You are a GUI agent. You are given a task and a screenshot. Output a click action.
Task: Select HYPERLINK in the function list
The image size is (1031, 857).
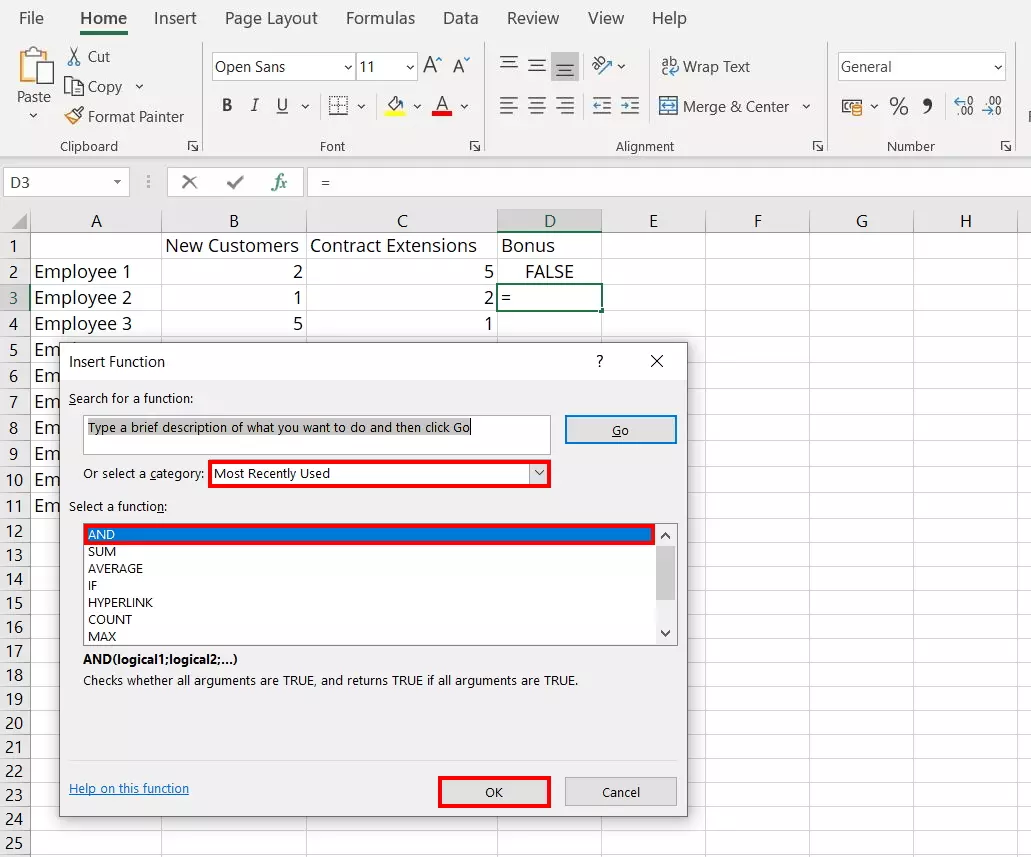coord(370,602)
